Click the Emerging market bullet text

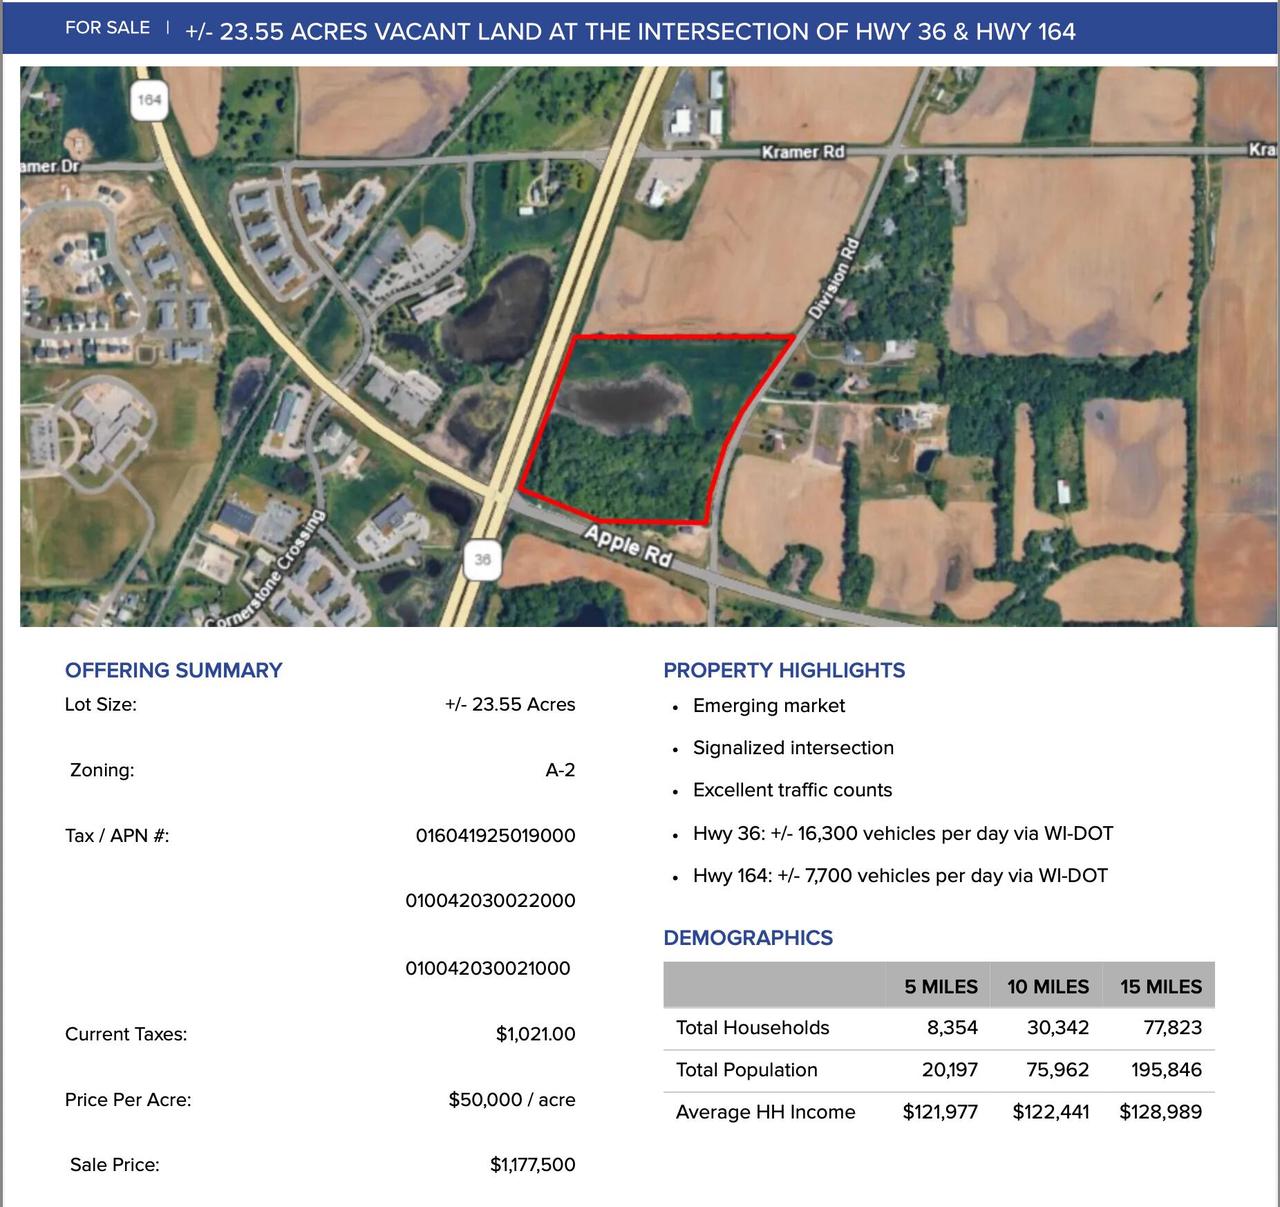[x=769, y=706]
